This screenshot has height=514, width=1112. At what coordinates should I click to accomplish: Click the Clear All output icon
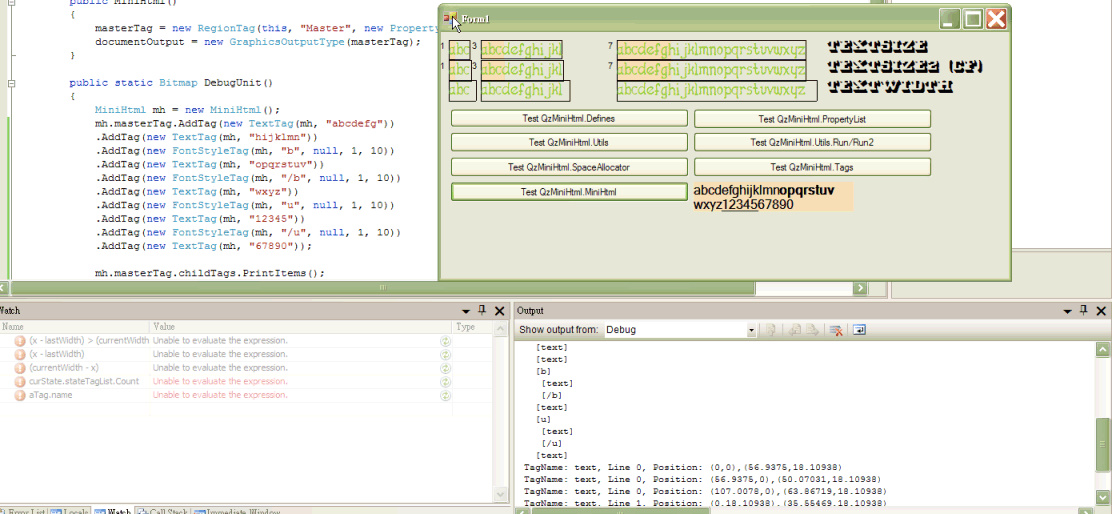coord(834,330)
